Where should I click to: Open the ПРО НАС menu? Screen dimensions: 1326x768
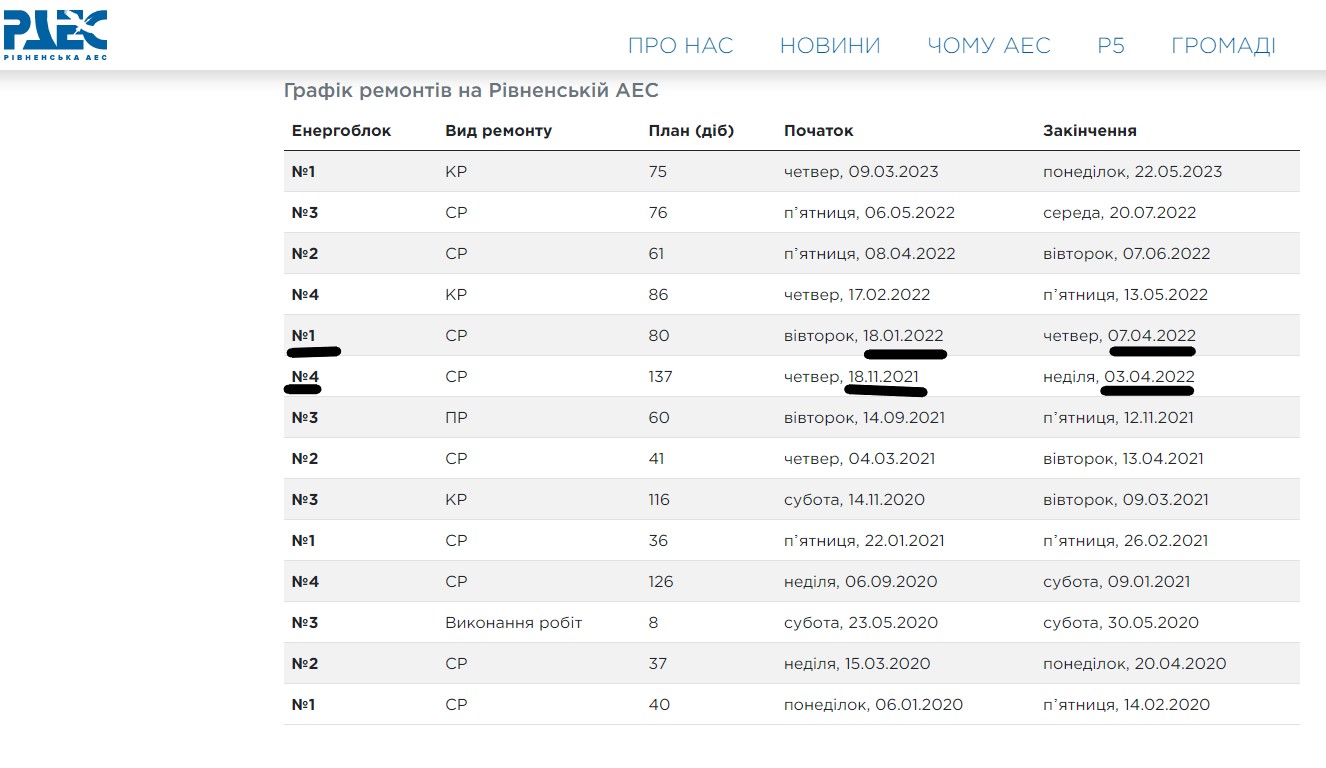pos(680,46)
